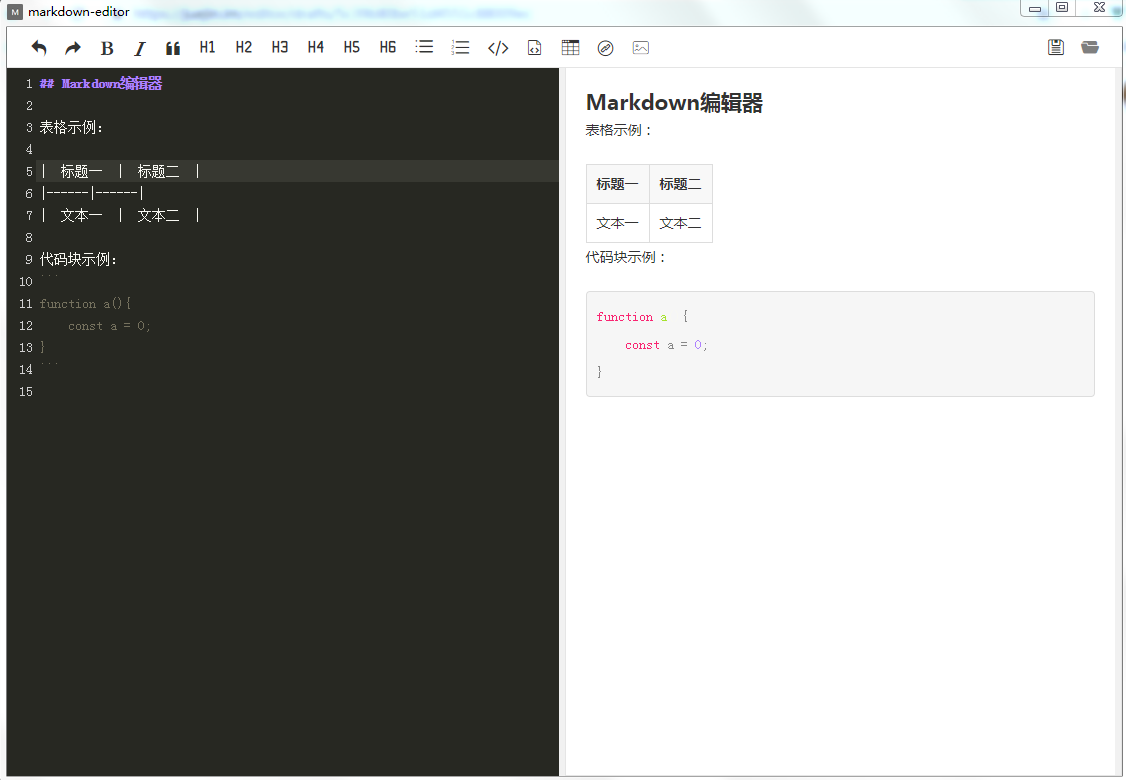Click empty editor line 15
The width and height of the screenshot is (1126, 780).
297,391
